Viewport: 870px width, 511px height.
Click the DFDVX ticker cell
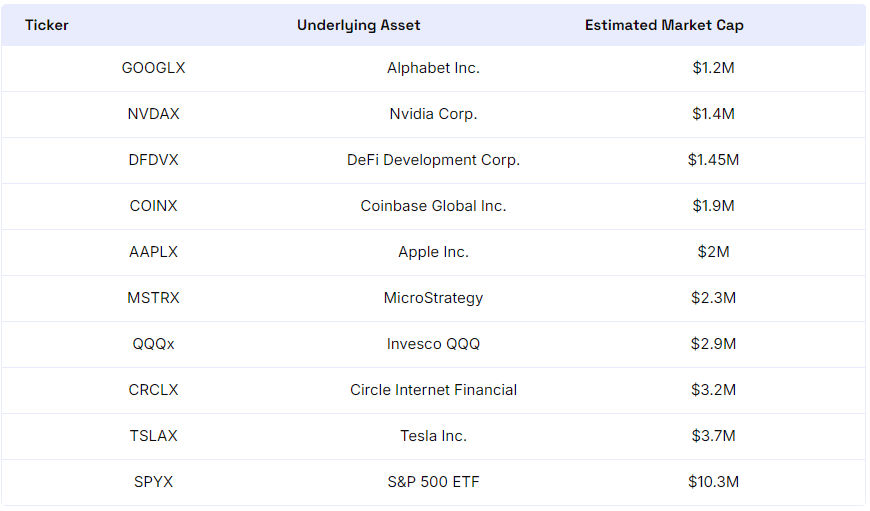click(153, 160)
